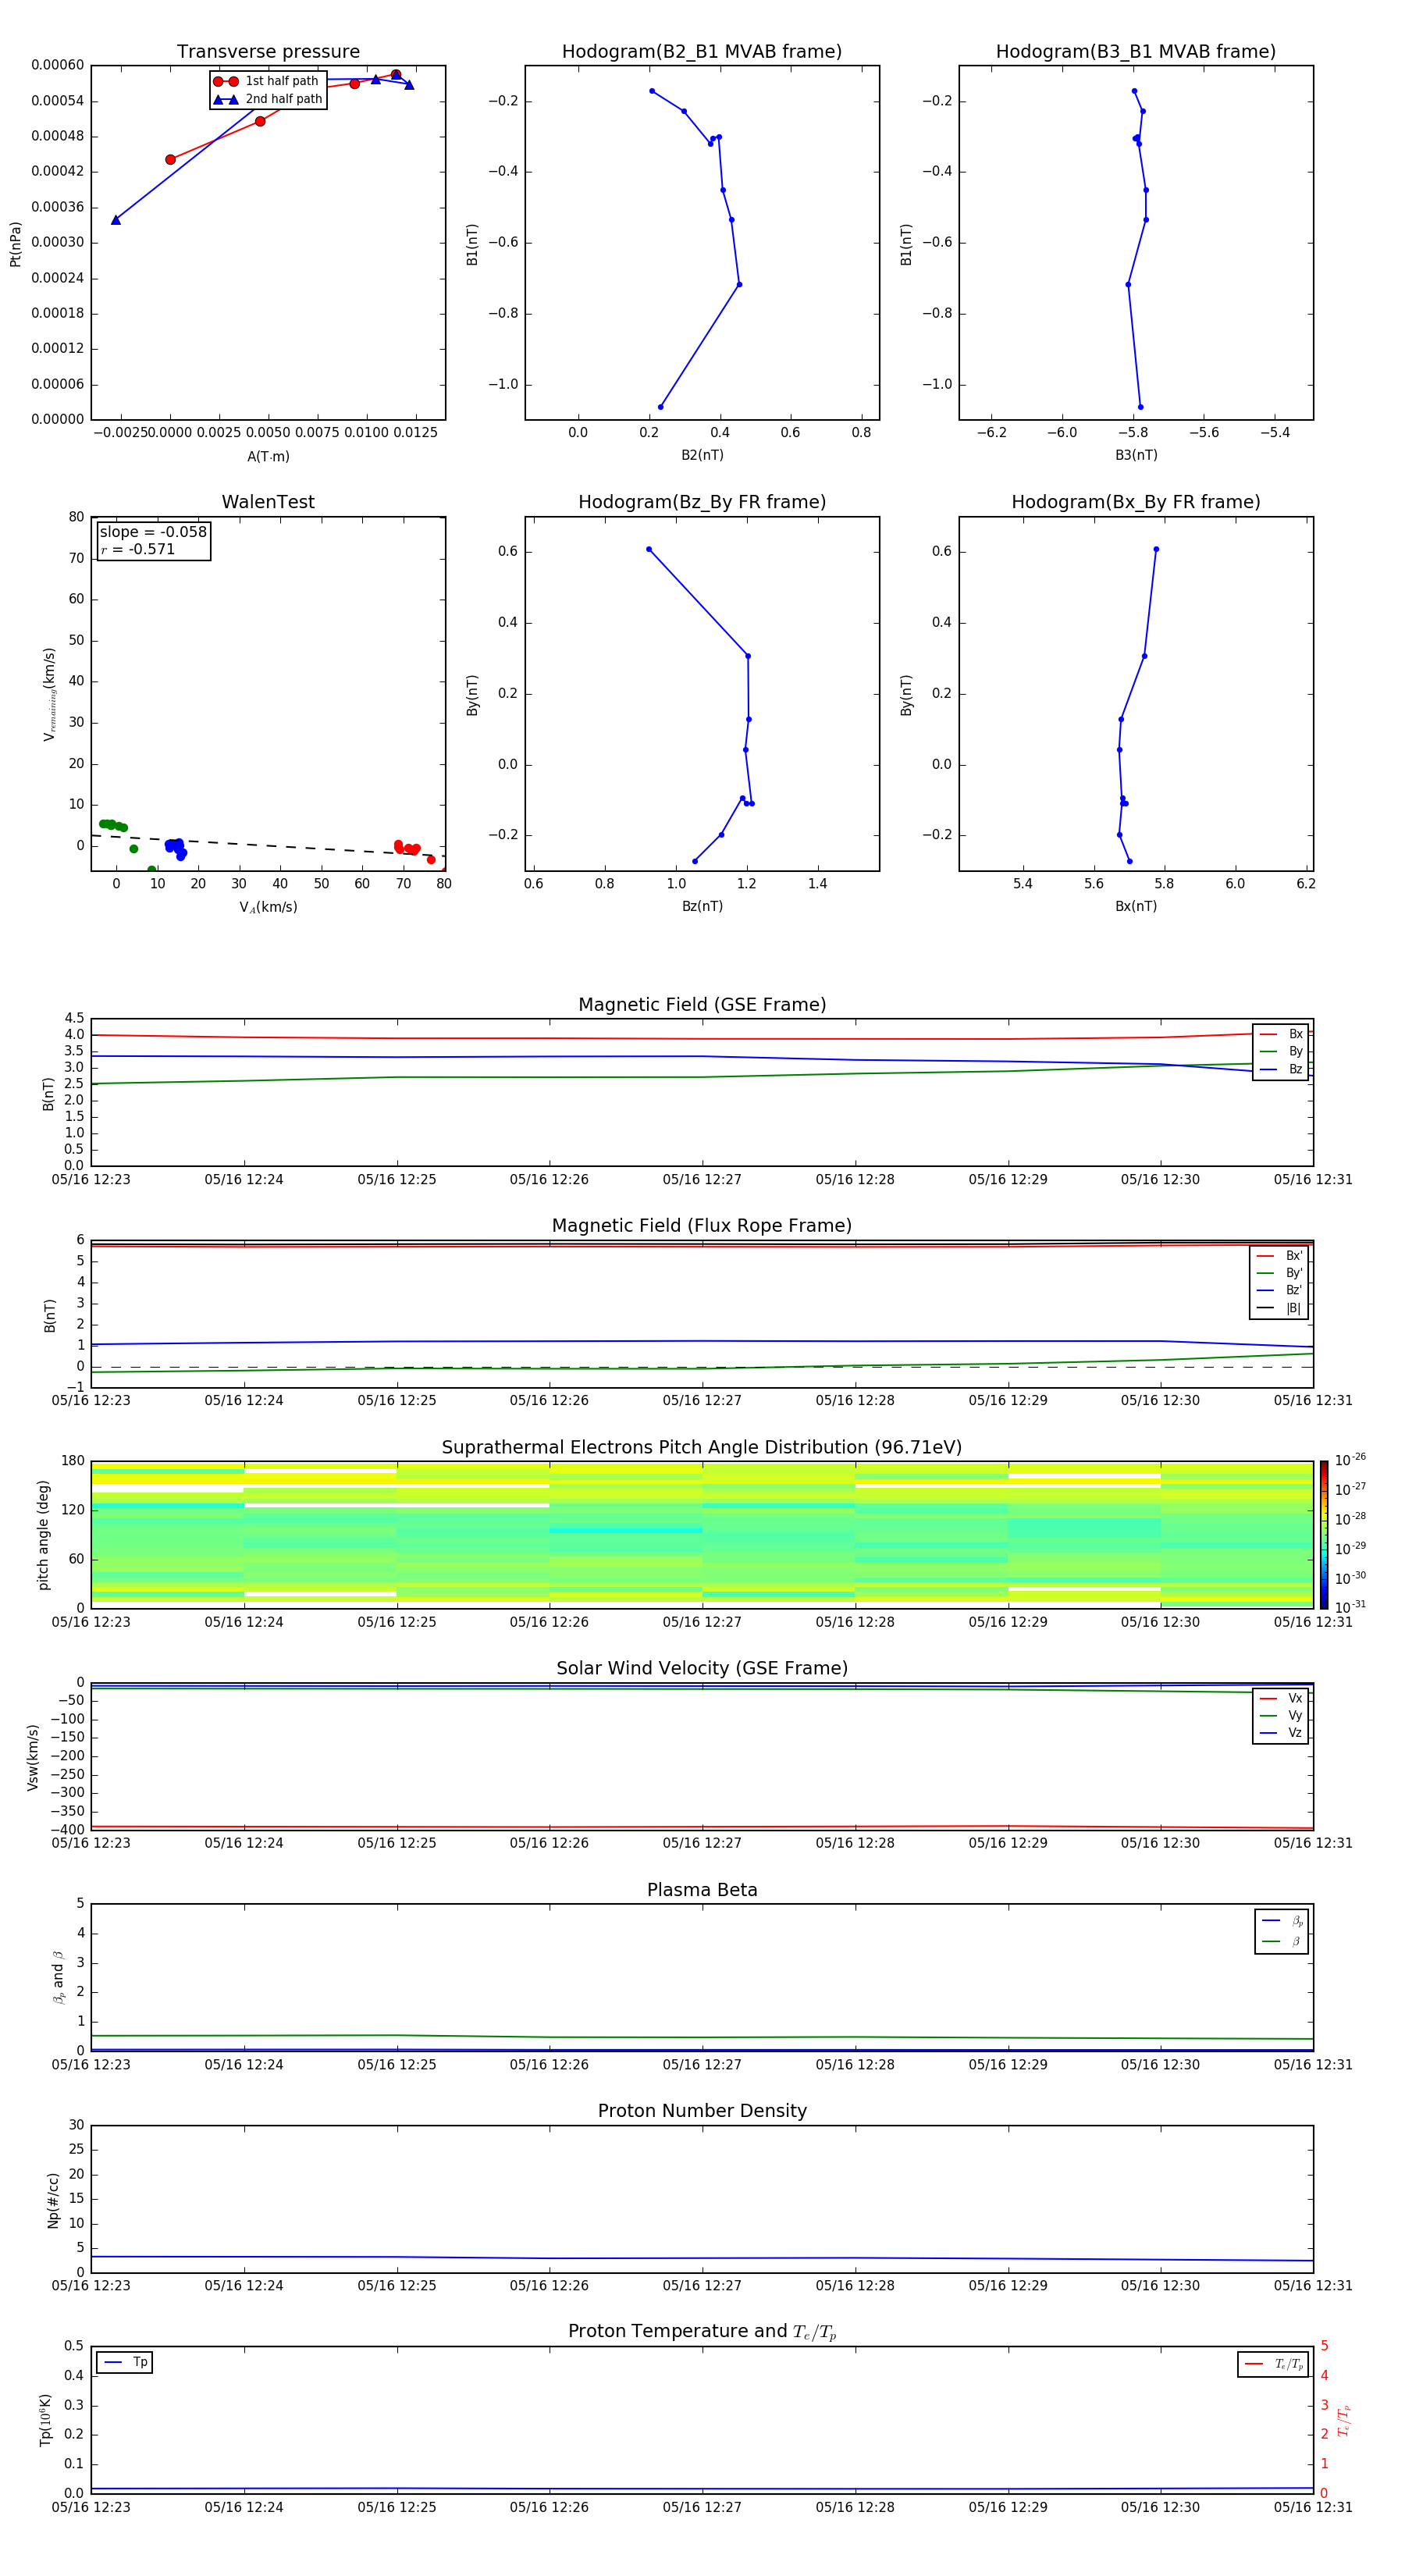Click the leftmost red circle in Transverse pressure
This screenshot has width=1405, height=2576.
[x=170, y=160]
